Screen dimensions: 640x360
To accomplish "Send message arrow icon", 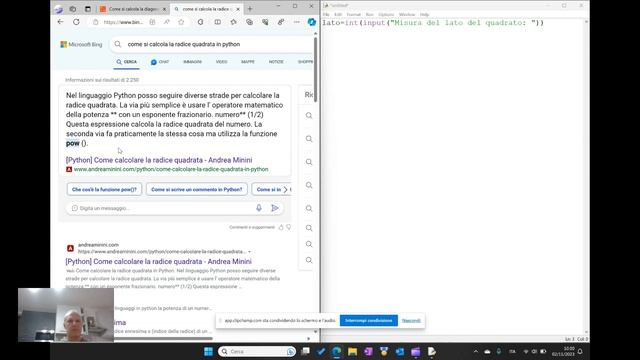I will coord(275,208).
